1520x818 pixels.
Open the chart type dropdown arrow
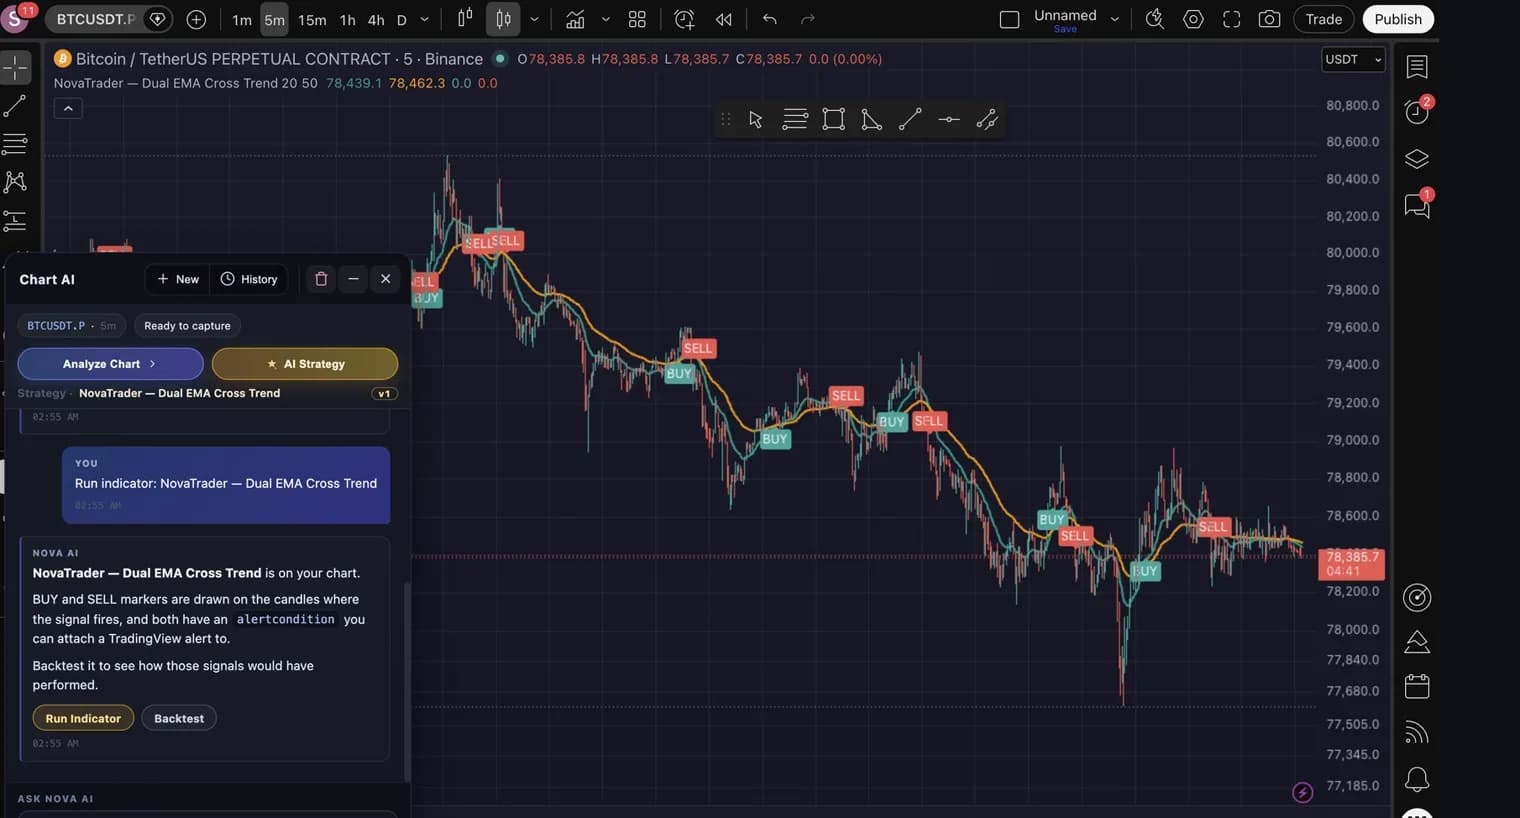coord(534,19)
